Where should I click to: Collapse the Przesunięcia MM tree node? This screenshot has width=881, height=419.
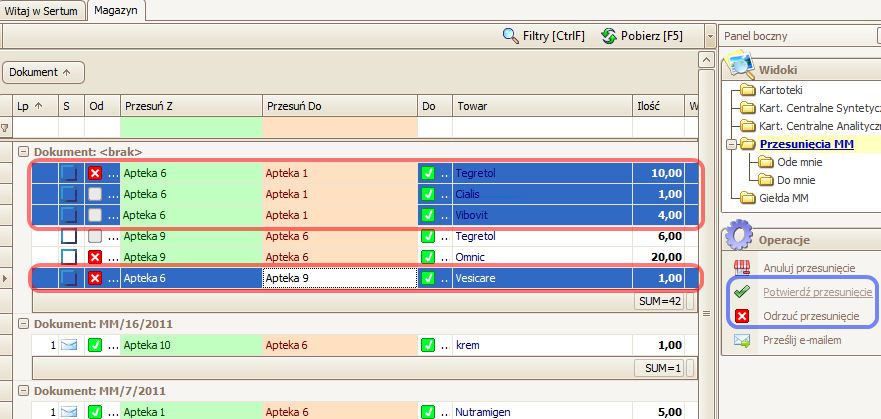click(731, 144)
